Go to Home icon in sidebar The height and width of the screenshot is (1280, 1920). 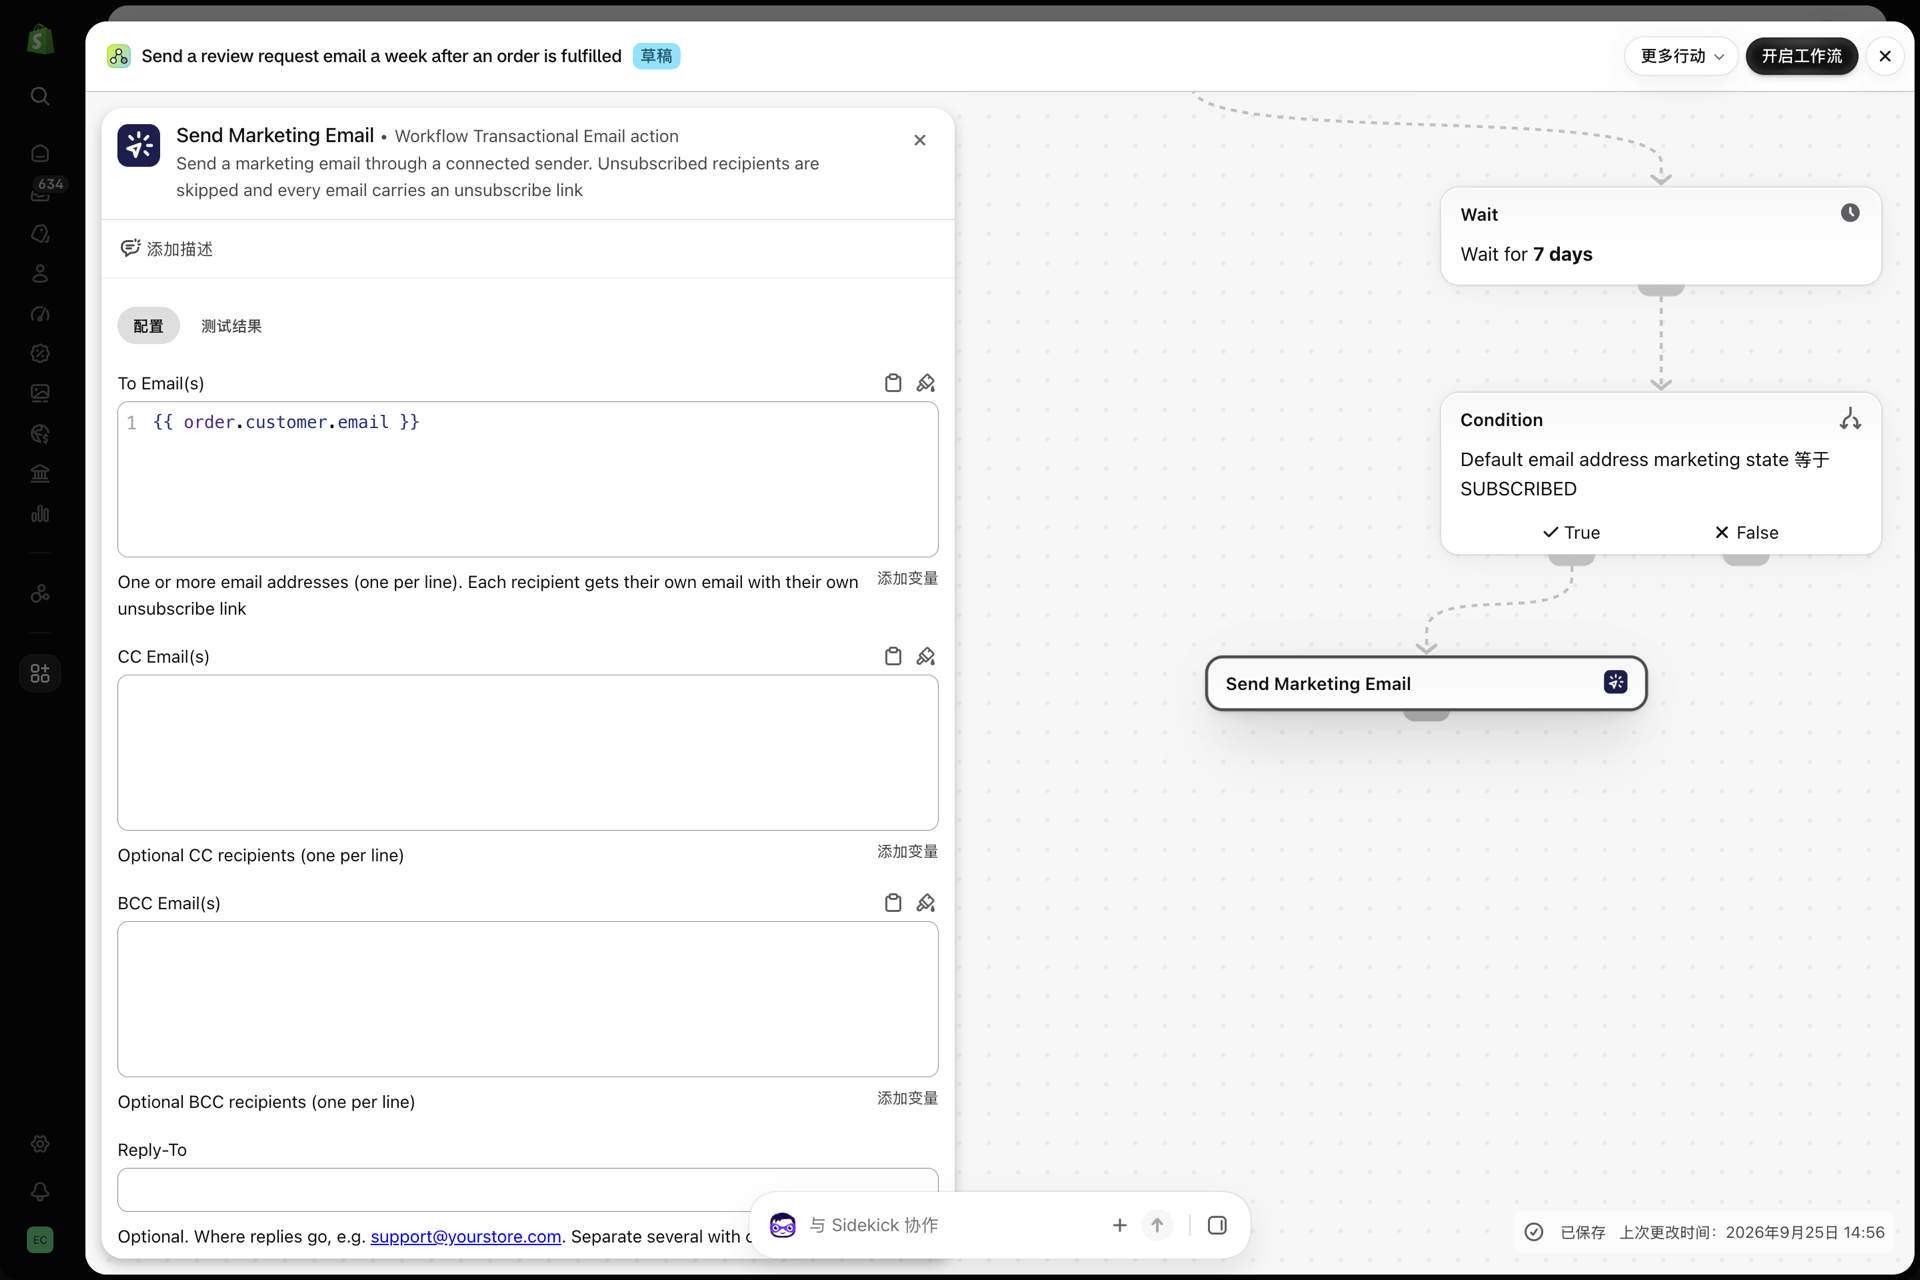tap(40, 153)
